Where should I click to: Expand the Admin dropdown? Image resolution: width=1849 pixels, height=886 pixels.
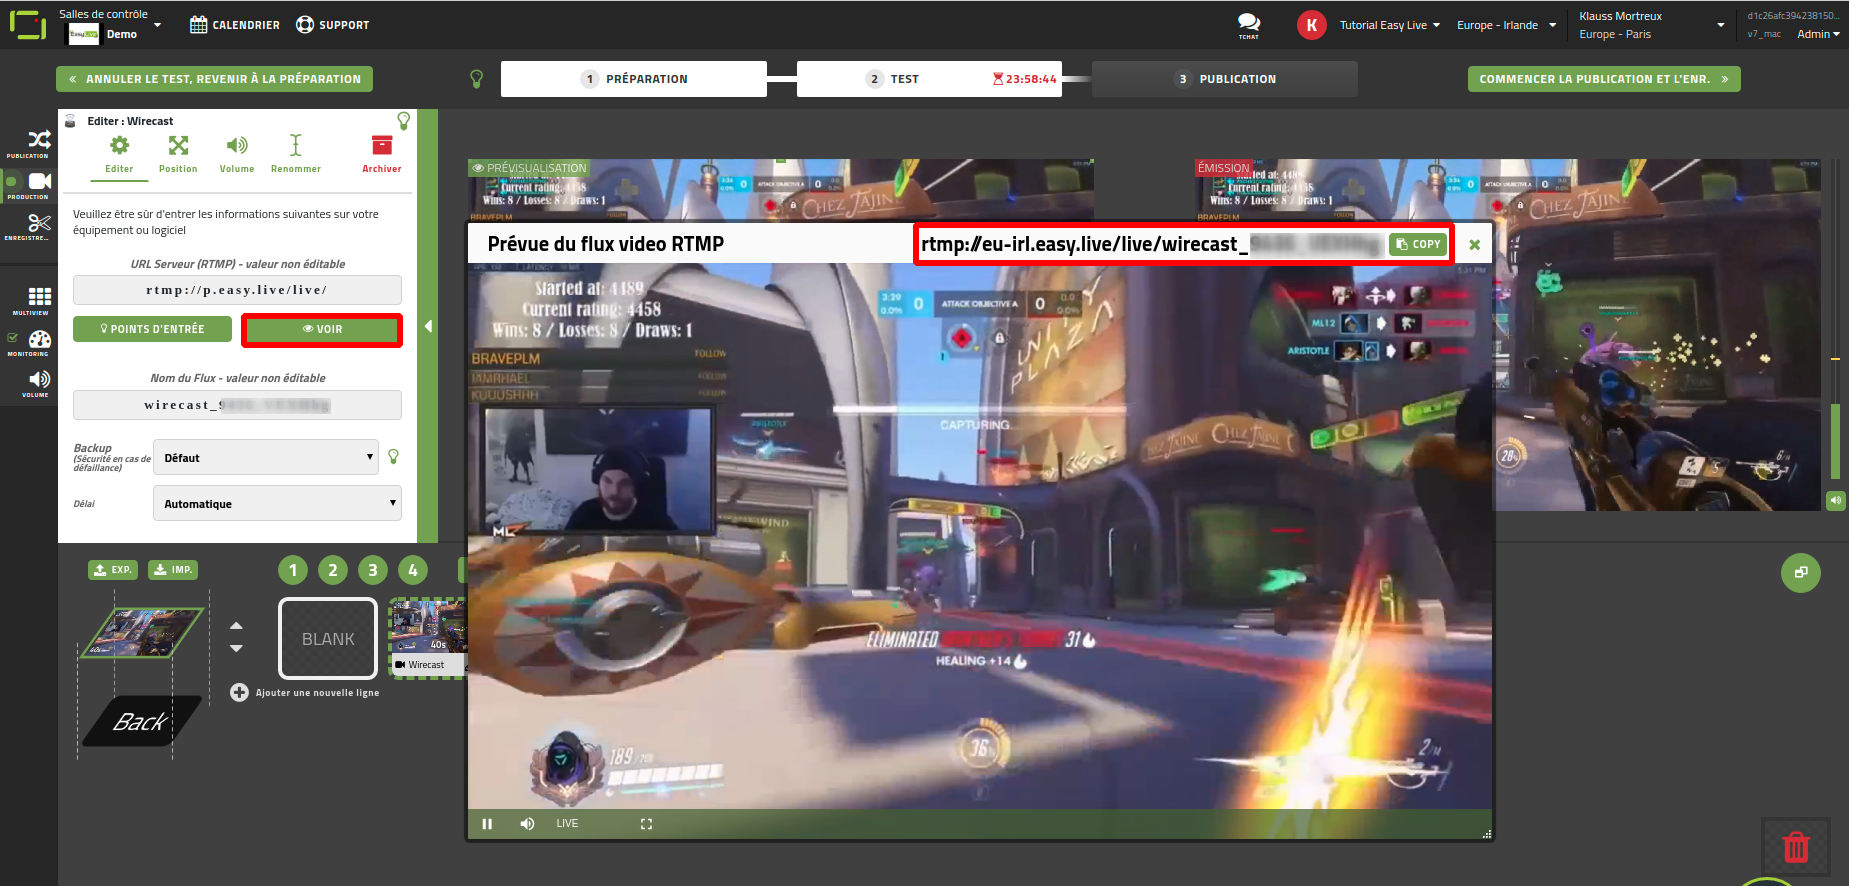[1818, 34]
